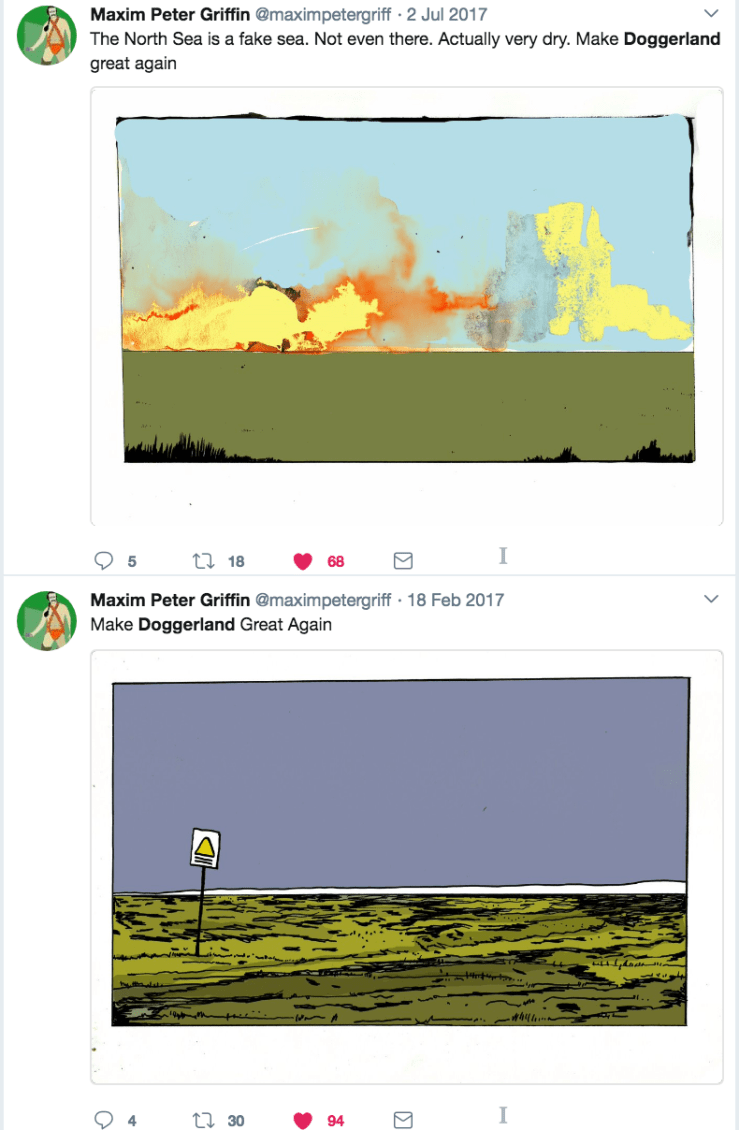
Task: Retweet the 2 Jul North Sea tweet
Action: click(204, 561)
